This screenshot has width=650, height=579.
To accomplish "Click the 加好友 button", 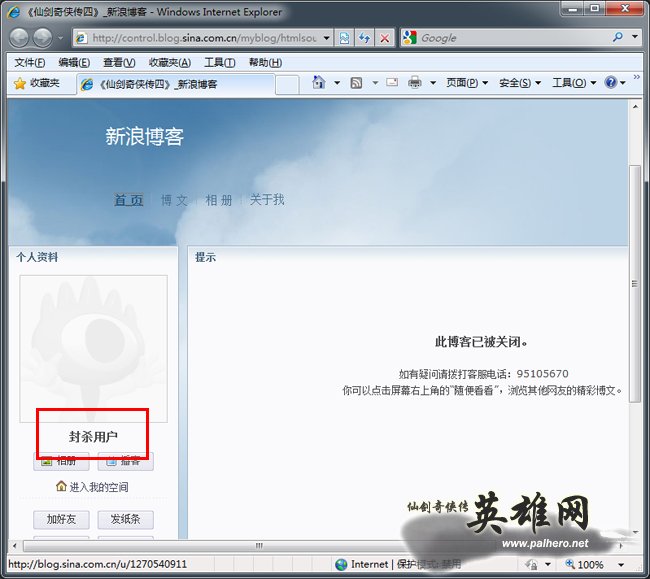I will (61, 519).
